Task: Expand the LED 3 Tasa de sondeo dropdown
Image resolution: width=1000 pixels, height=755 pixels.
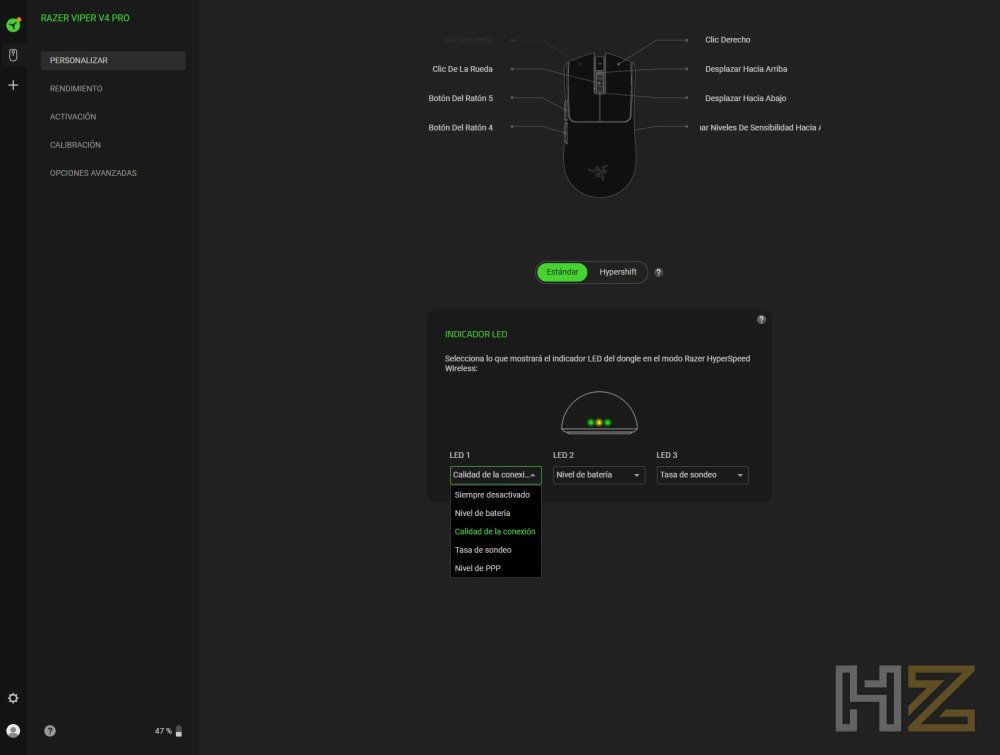Action: click(x=702, y=475)
